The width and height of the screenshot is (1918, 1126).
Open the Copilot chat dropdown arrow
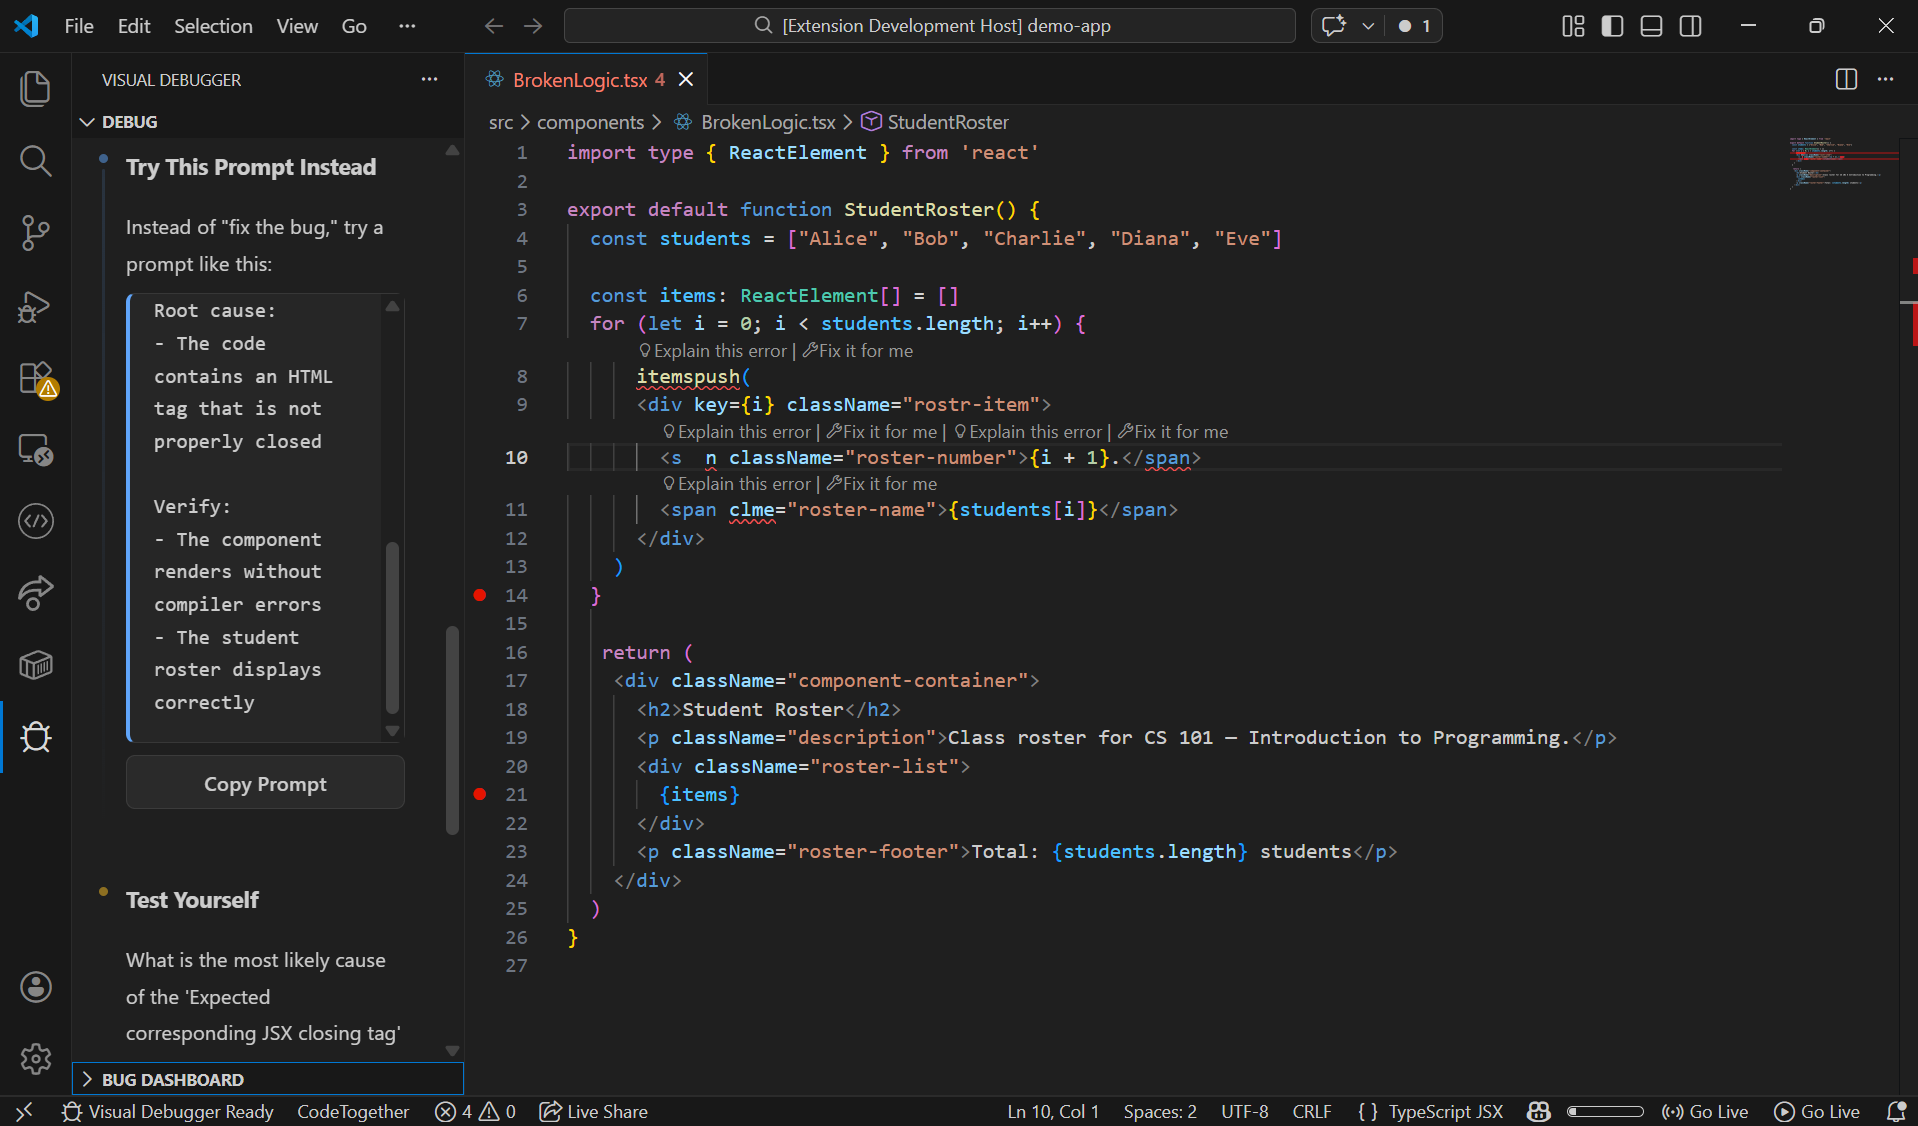click(1368, 26)
